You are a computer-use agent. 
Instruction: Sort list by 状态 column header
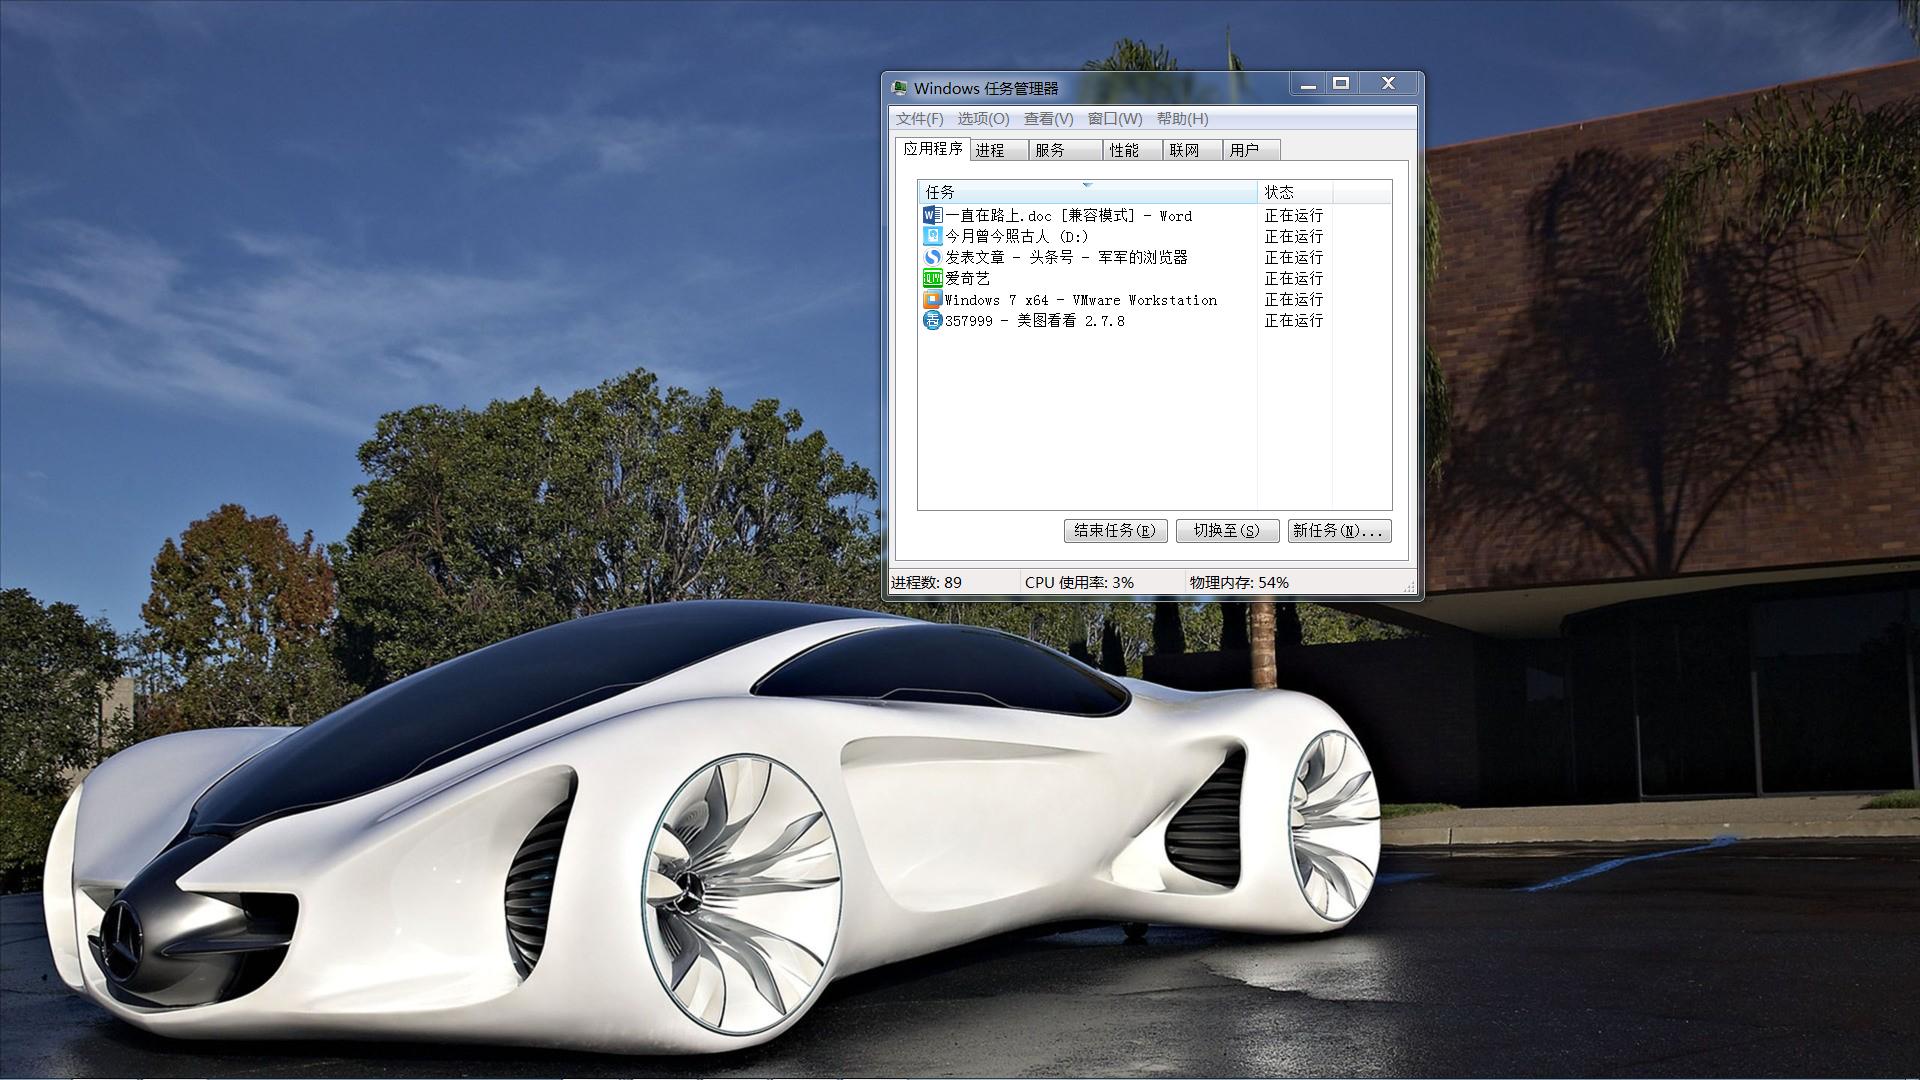[1294, 192]
